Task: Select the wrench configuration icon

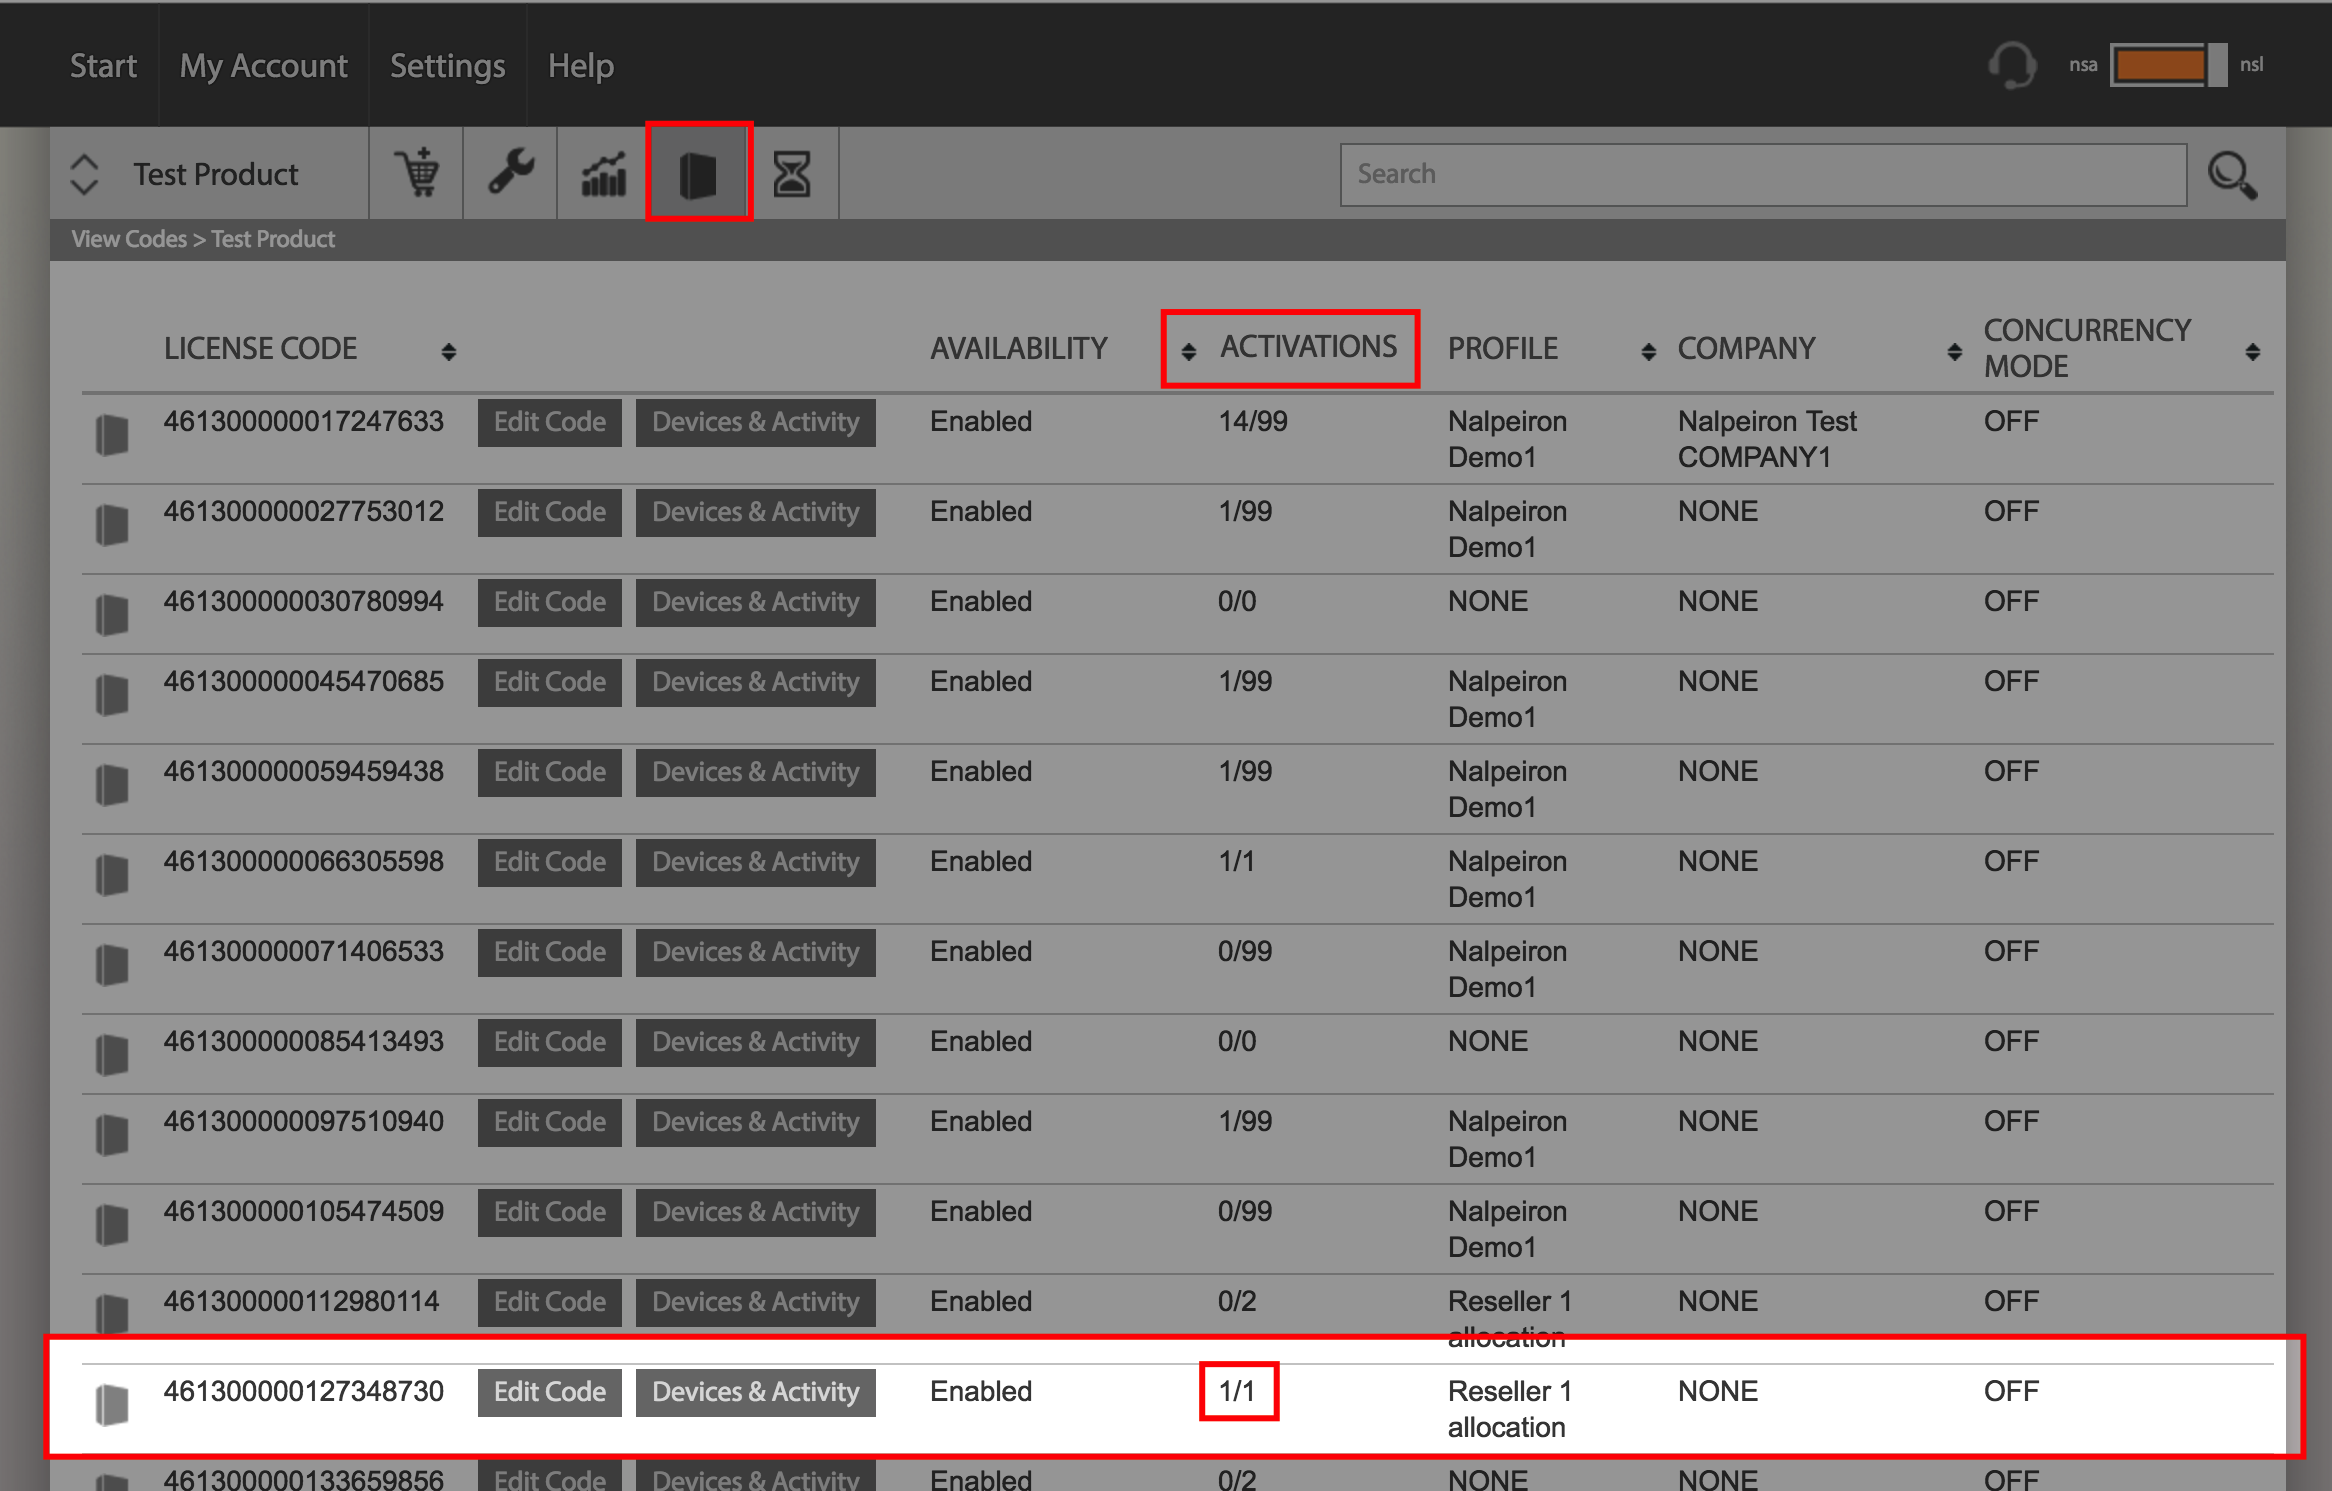Action: click(x=510, y=174)
